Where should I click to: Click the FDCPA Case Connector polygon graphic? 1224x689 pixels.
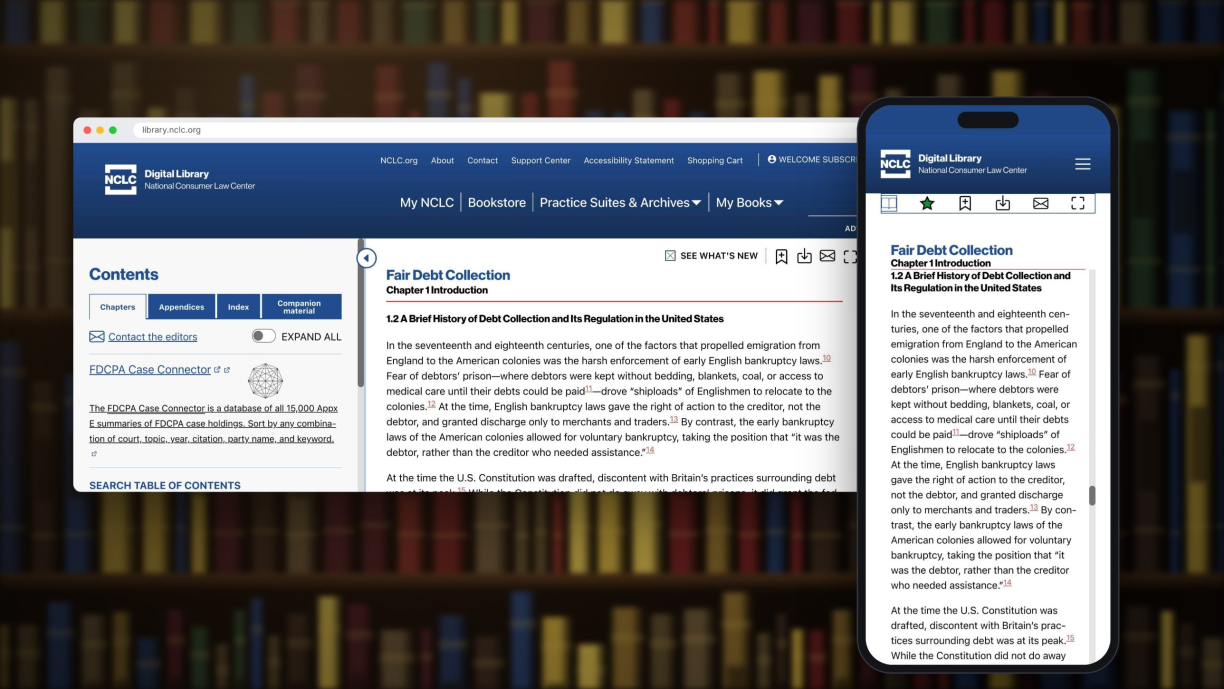[x=265, y=380]
